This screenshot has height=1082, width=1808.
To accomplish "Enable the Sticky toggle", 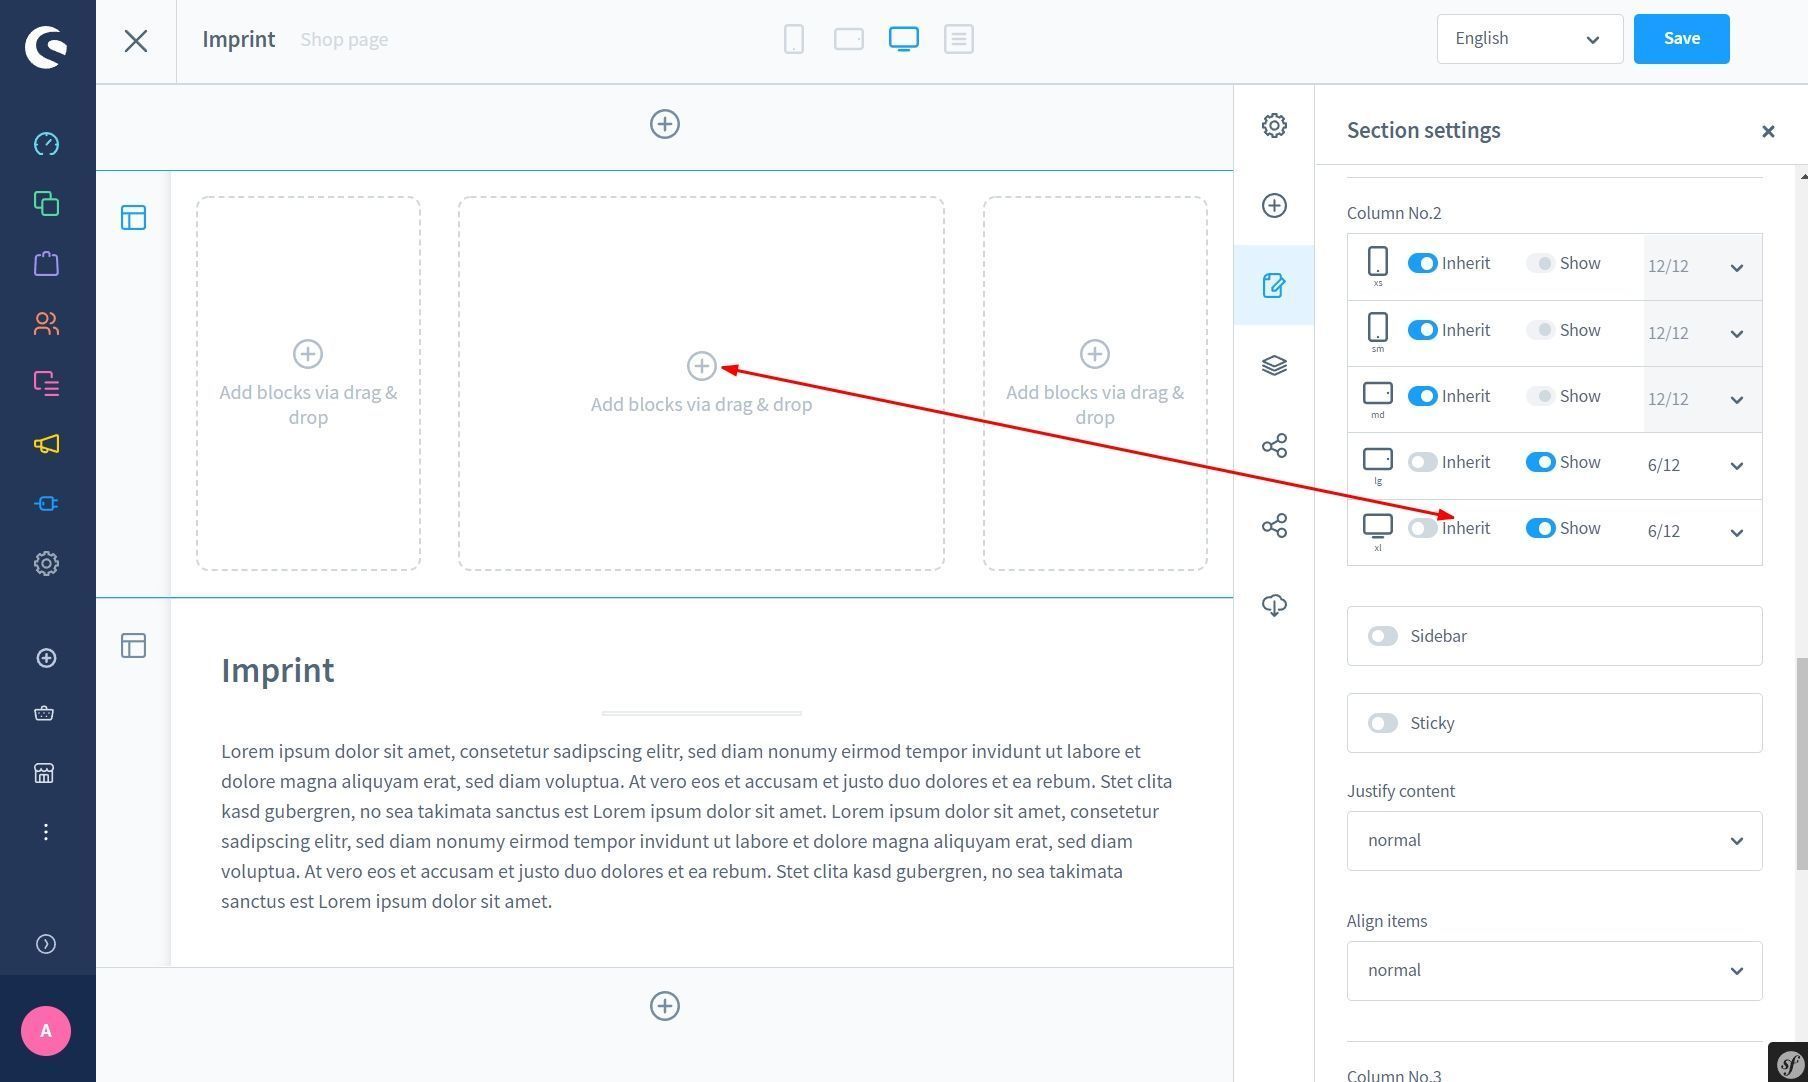I will tap(1383, 723).
